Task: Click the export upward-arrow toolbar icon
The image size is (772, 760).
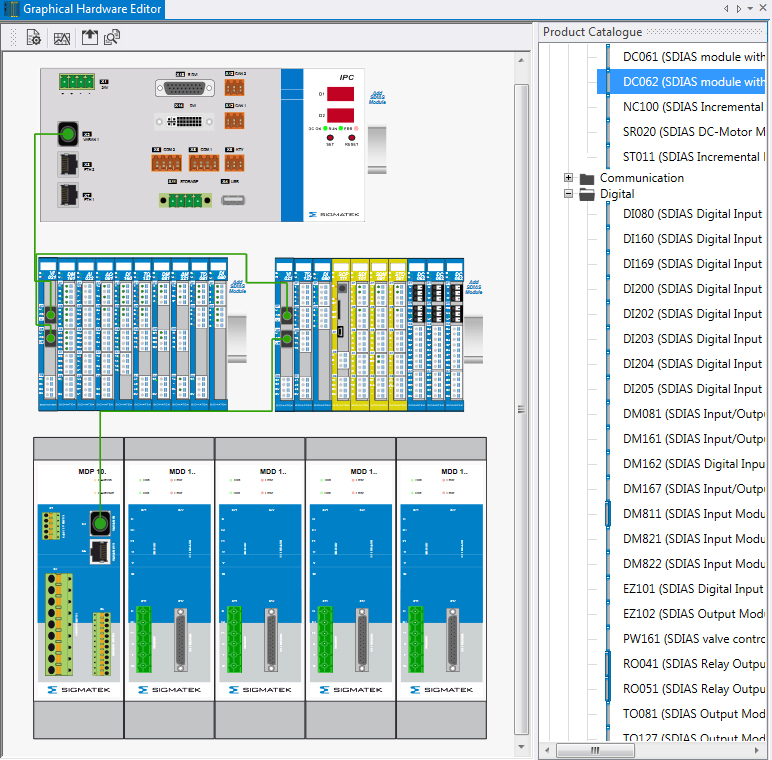Action: pos(90,37)
